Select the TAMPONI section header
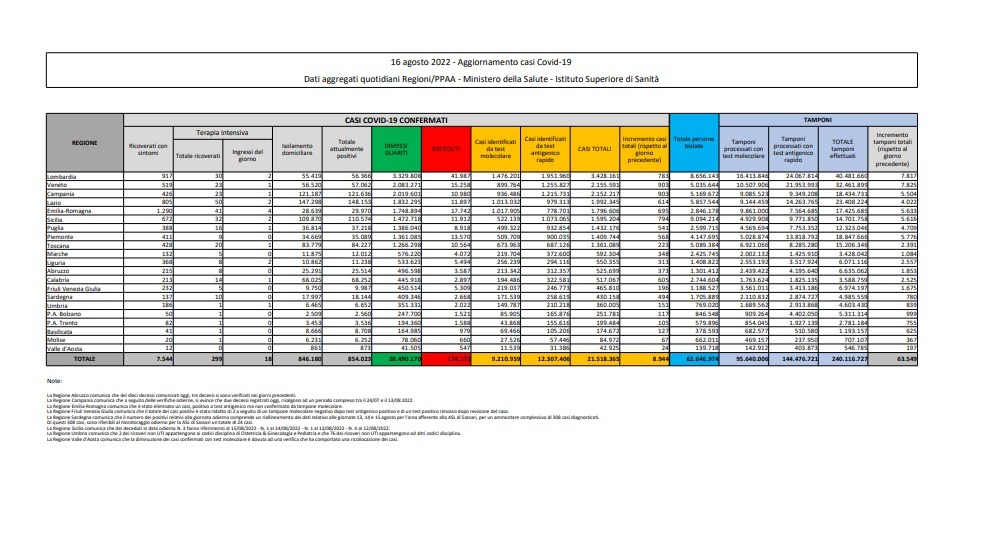Image resolution: width=1008 pixels, height=542 pixels. click(817, 118)
